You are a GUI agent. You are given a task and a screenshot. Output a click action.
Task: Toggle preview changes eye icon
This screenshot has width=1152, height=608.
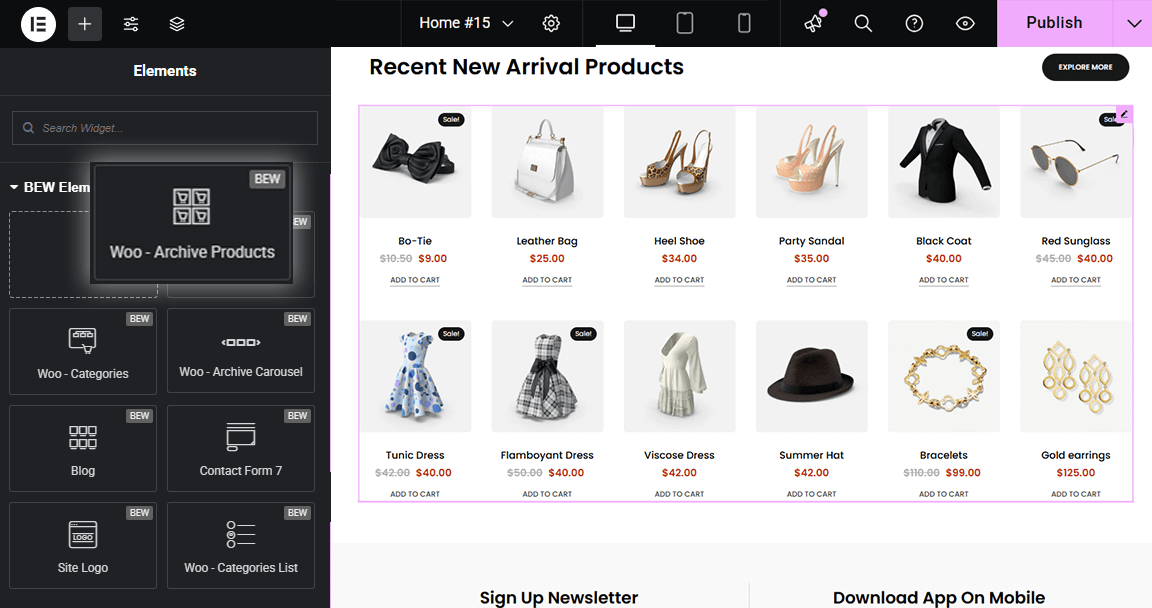tap(965, 23)
